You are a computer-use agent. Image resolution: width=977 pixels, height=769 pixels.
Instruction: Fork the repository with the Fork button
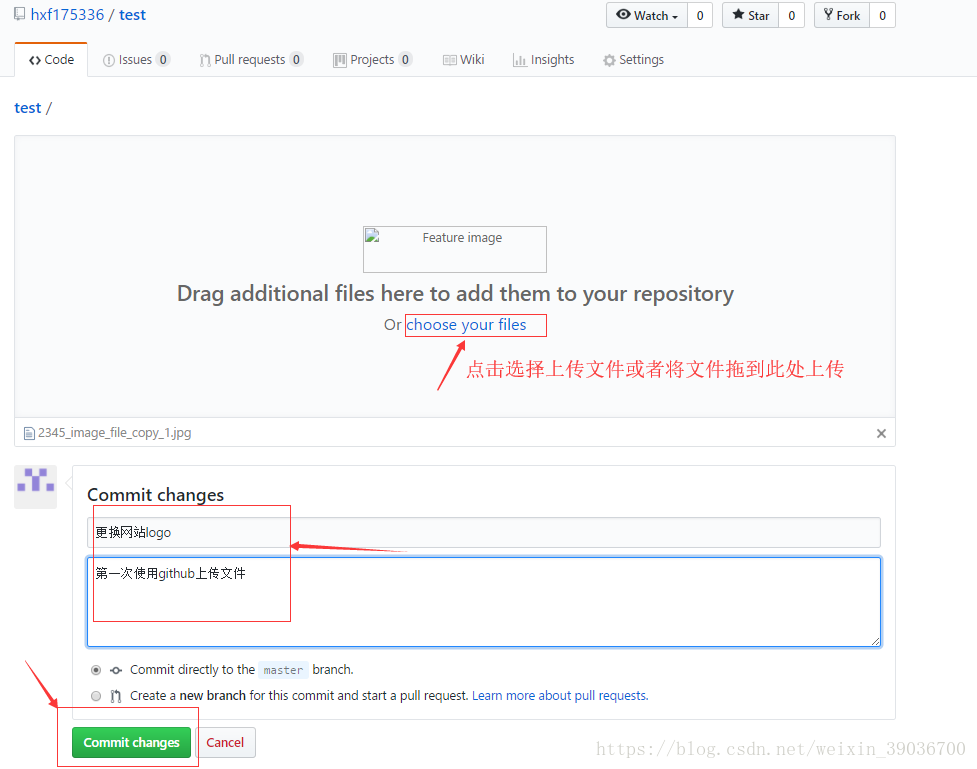click(x=841, y=16)
